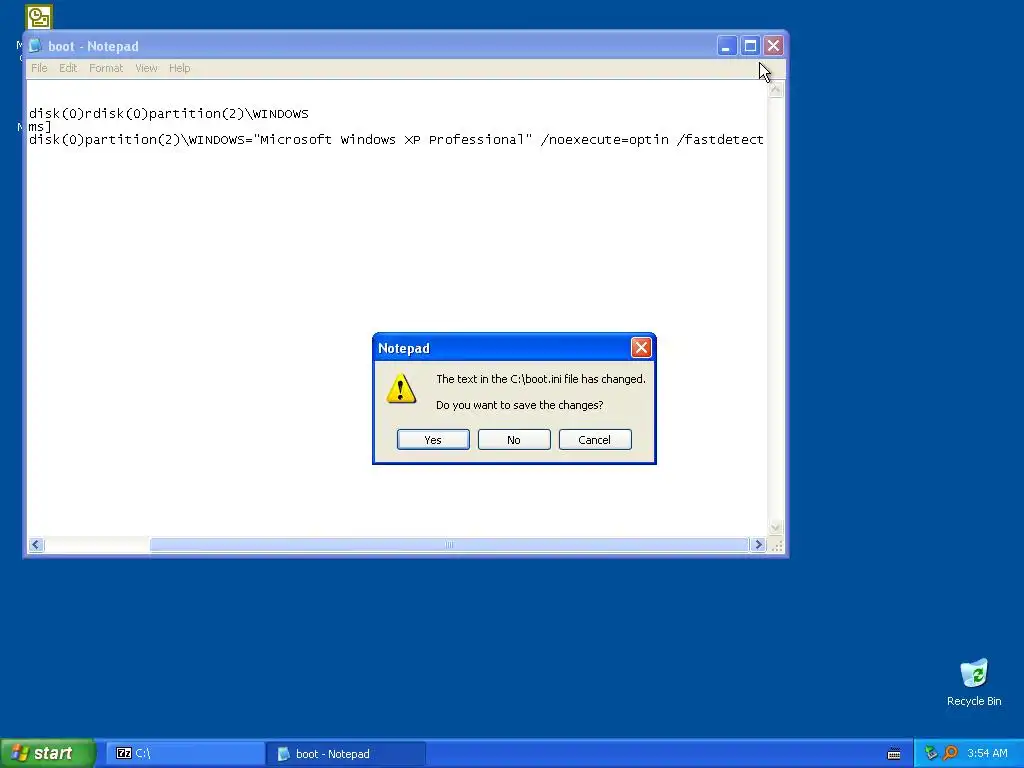Screen dimensions: 1024x768
Task: Click the dialog message about C:\boot.ini
Action: (541, 379)
